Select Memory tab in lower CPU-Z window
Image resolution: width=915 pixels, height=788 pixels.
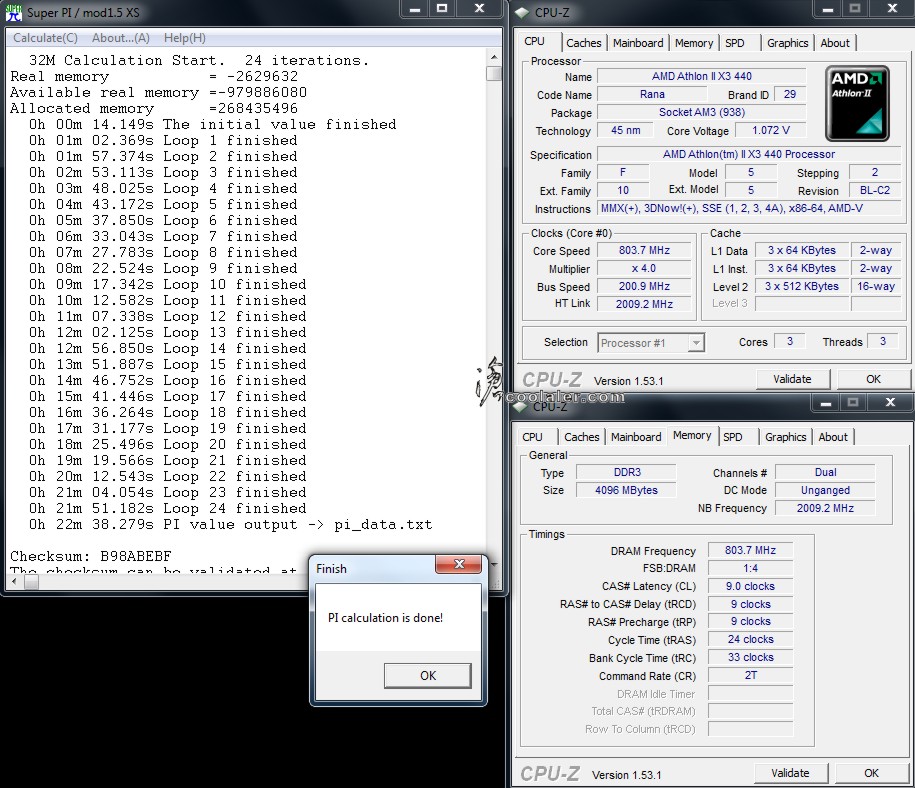tap(692, 435)
